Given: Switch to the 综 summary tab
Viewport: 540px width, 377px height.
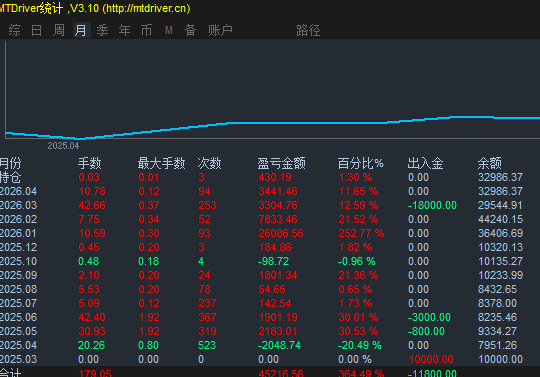Looking at the screenshot, I should point(14,30).
